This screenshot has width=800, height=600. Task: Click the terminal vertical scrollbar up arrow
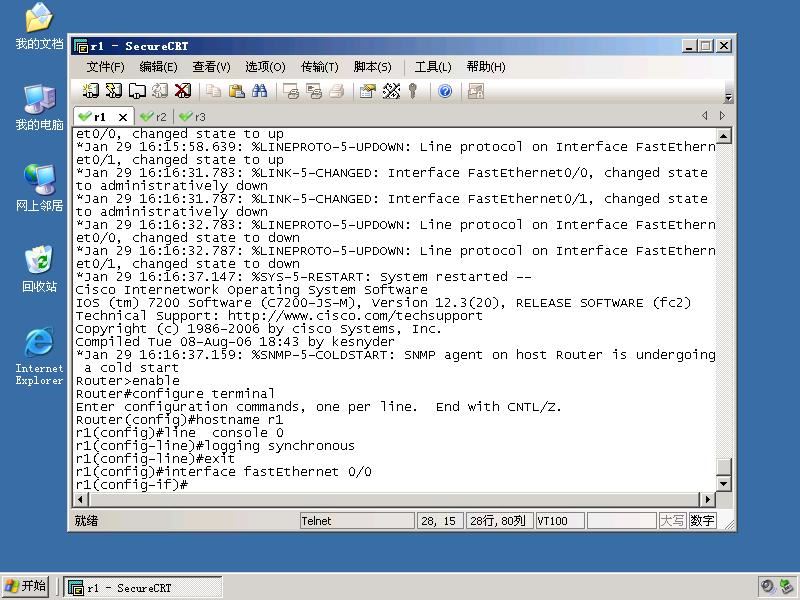pyautogui.click(x=723, y=136)
